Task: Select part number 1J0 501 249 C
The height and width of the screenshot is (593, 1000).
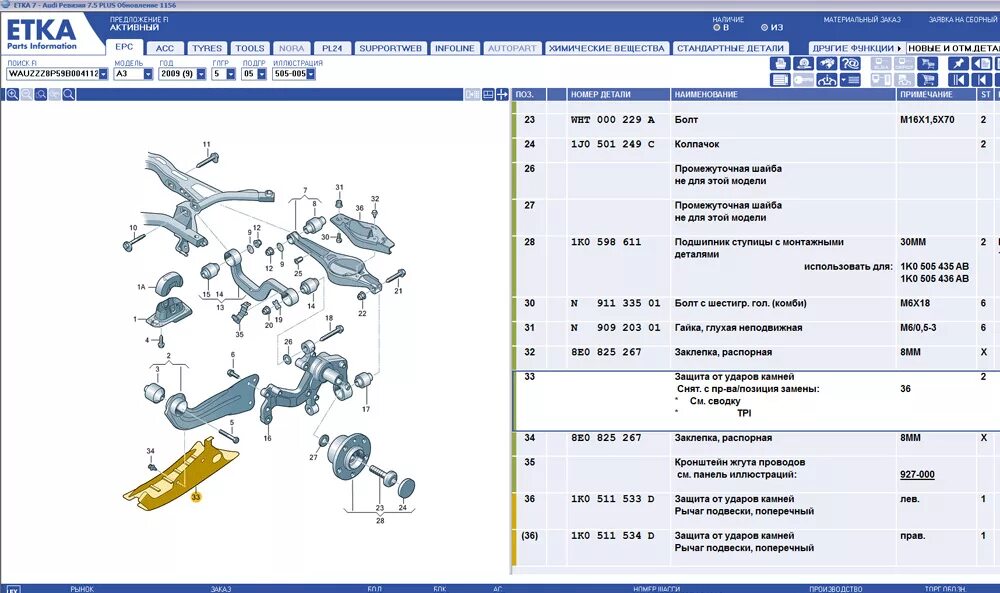Action: pos(612,144)
